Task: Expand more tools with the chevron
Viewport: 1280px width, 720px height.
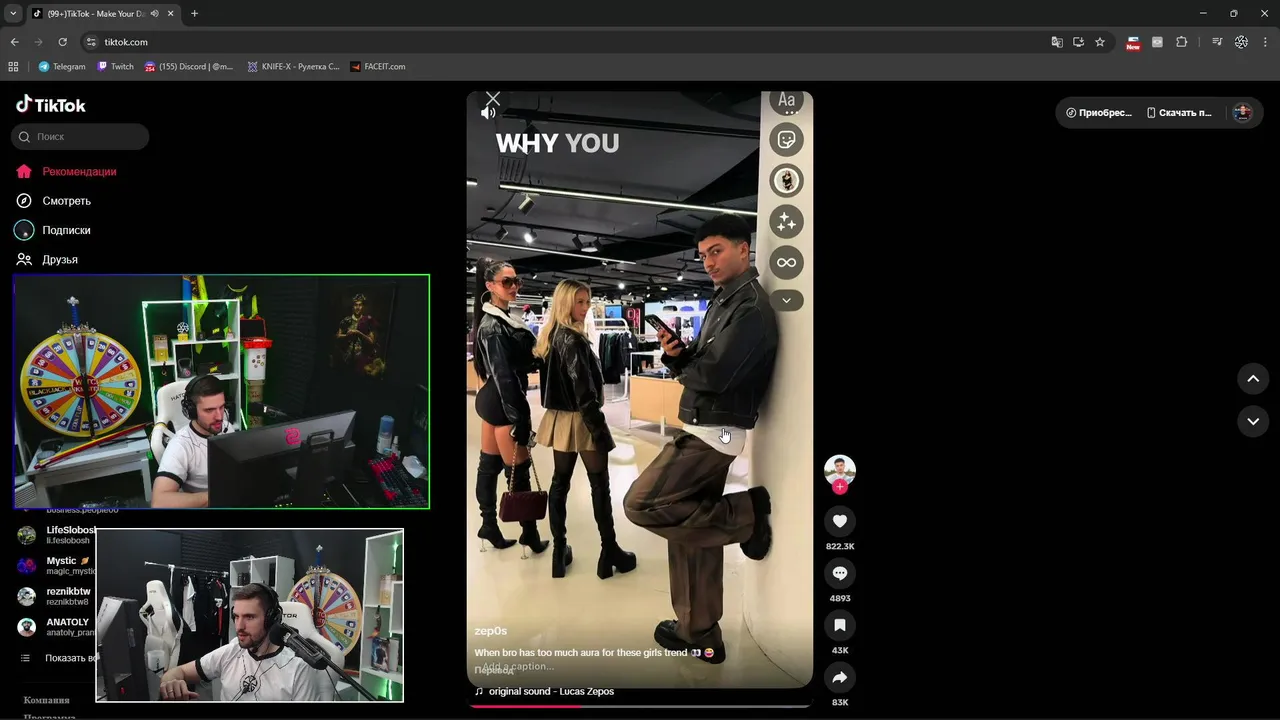Action: tap(787, 300)
